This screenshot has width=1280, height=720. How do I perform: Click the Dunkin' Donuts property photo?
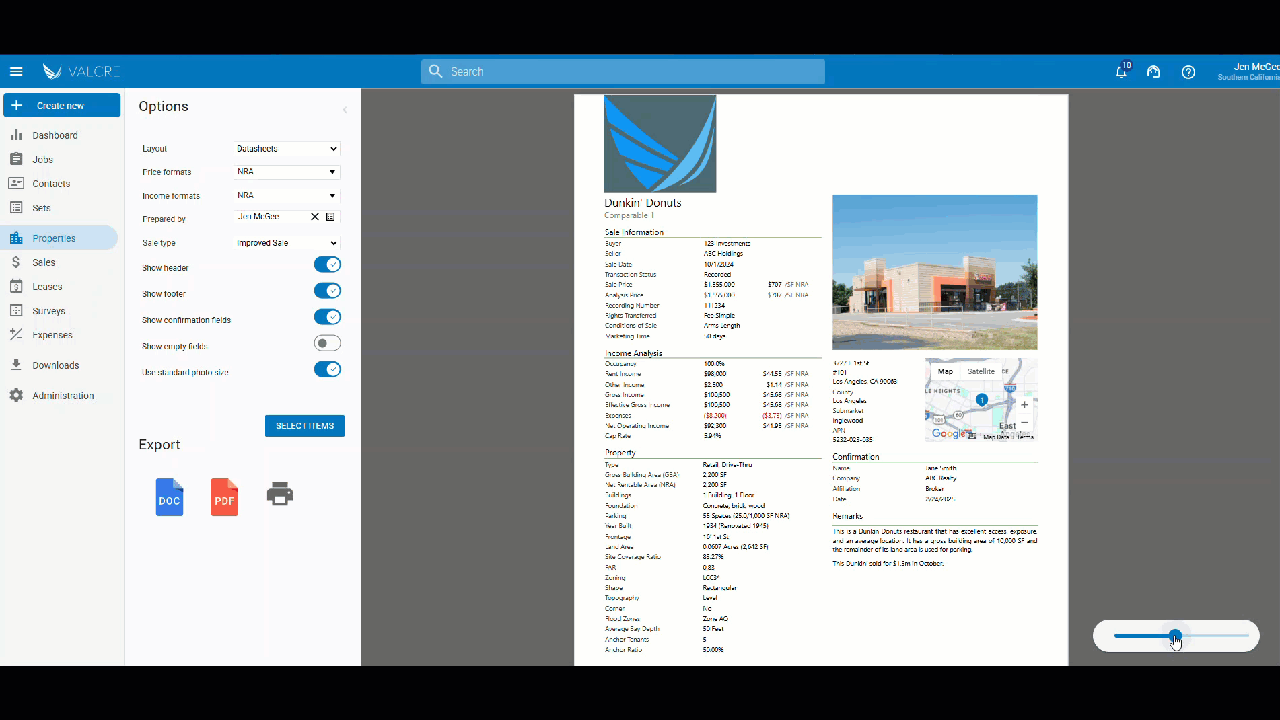click(935, 272)
